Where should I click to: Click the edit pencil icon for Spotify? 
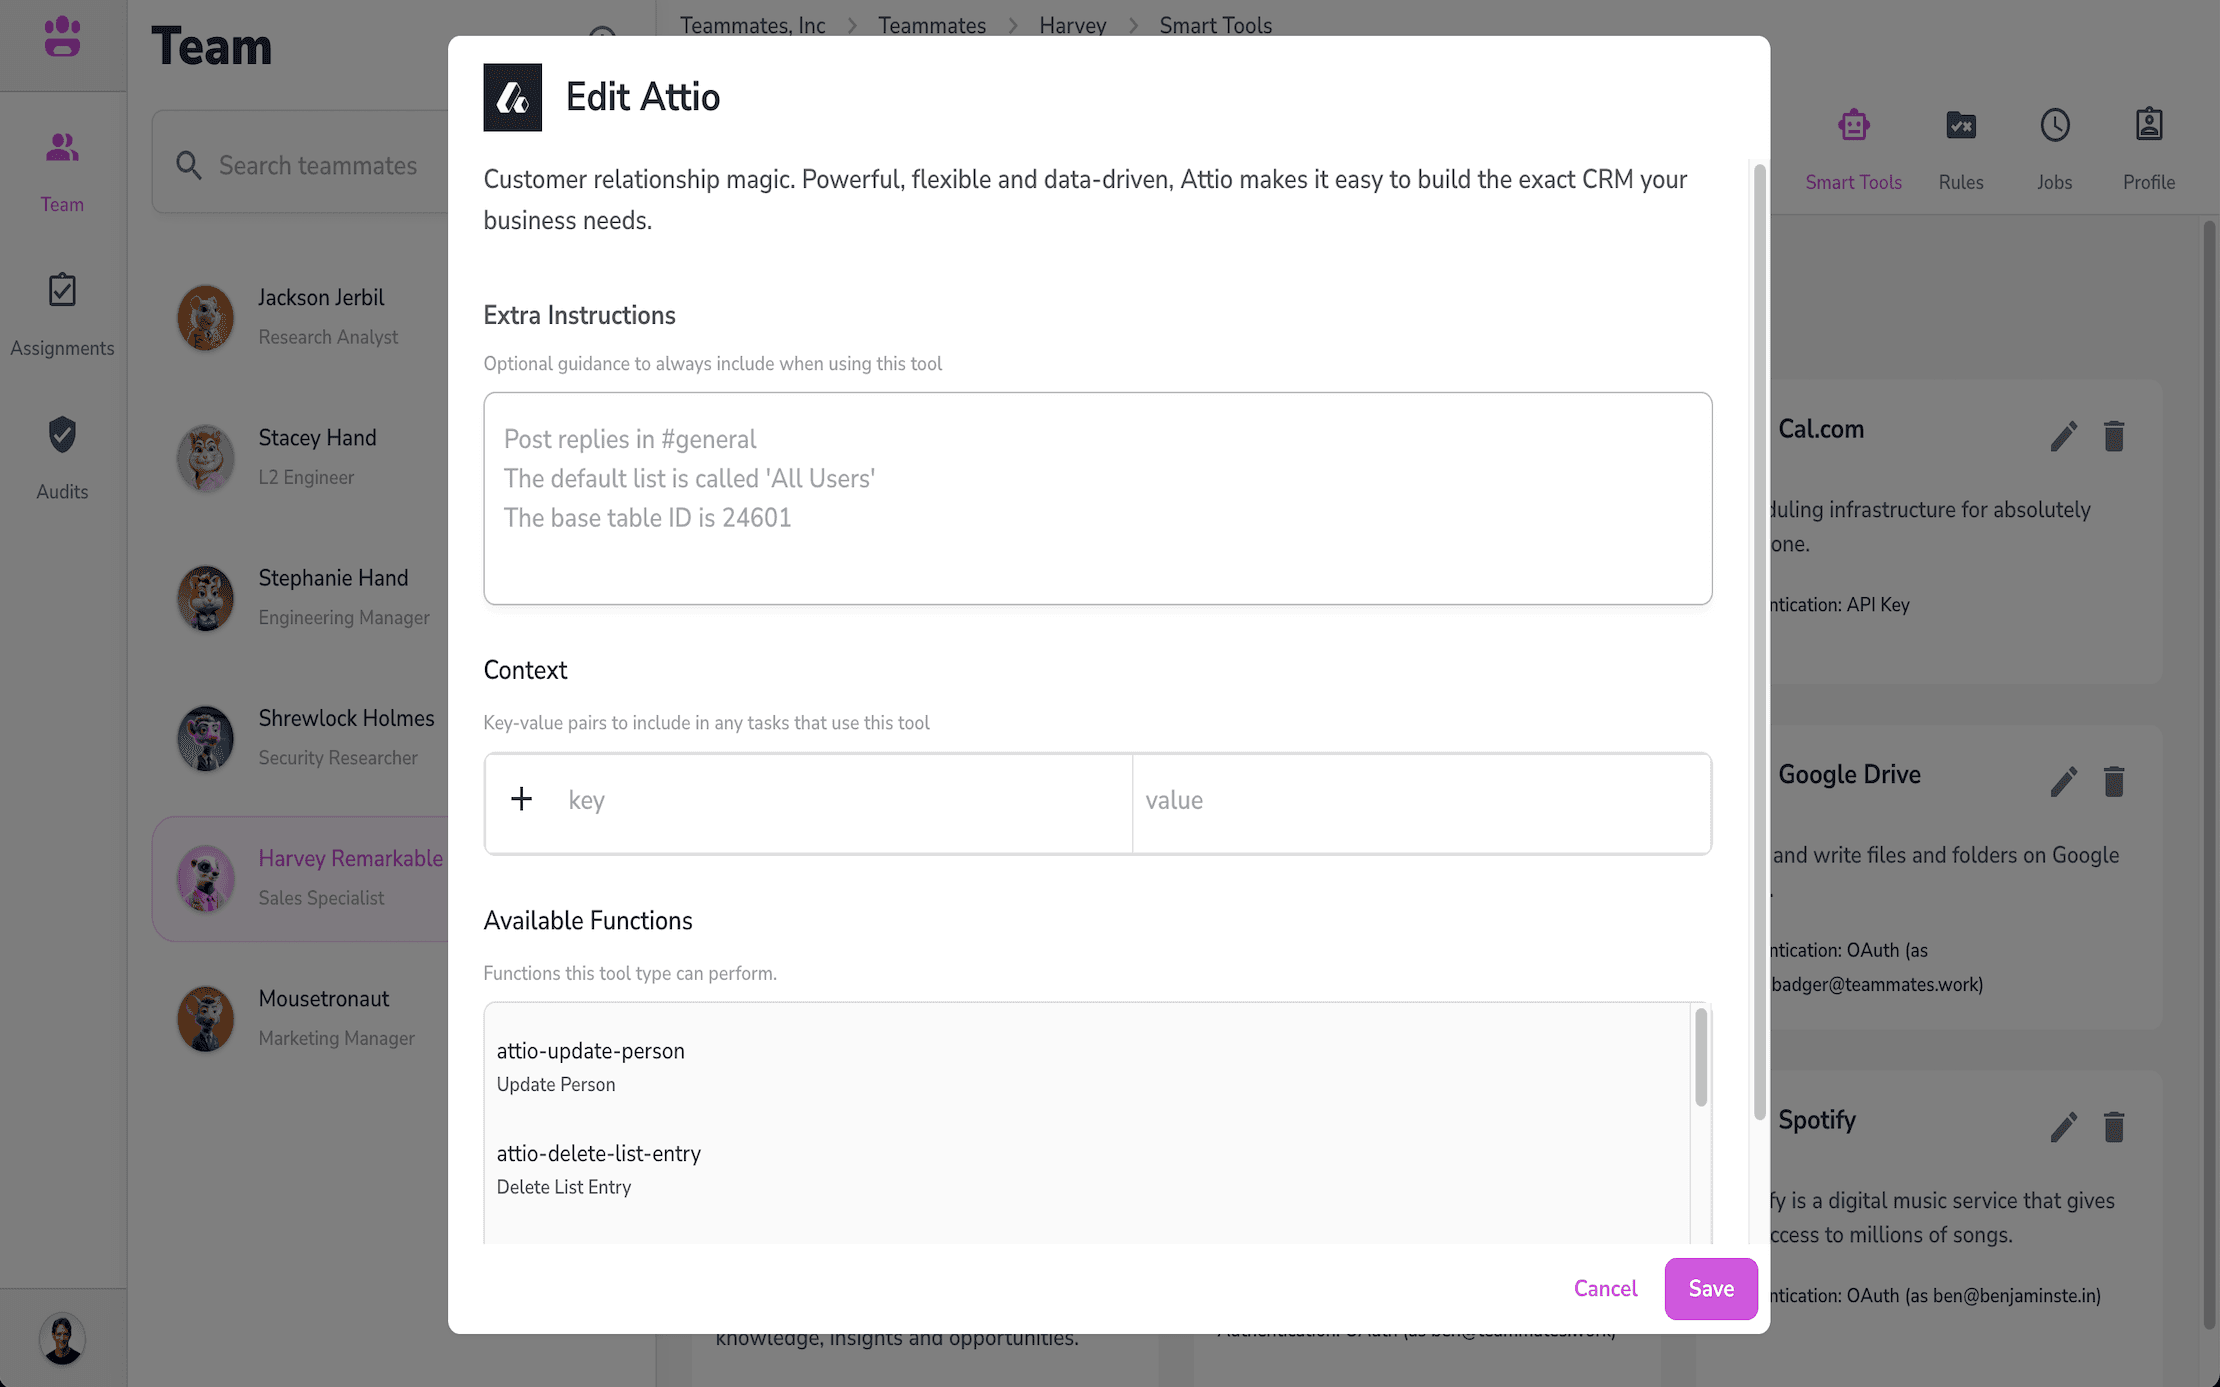point(2063,1127)
